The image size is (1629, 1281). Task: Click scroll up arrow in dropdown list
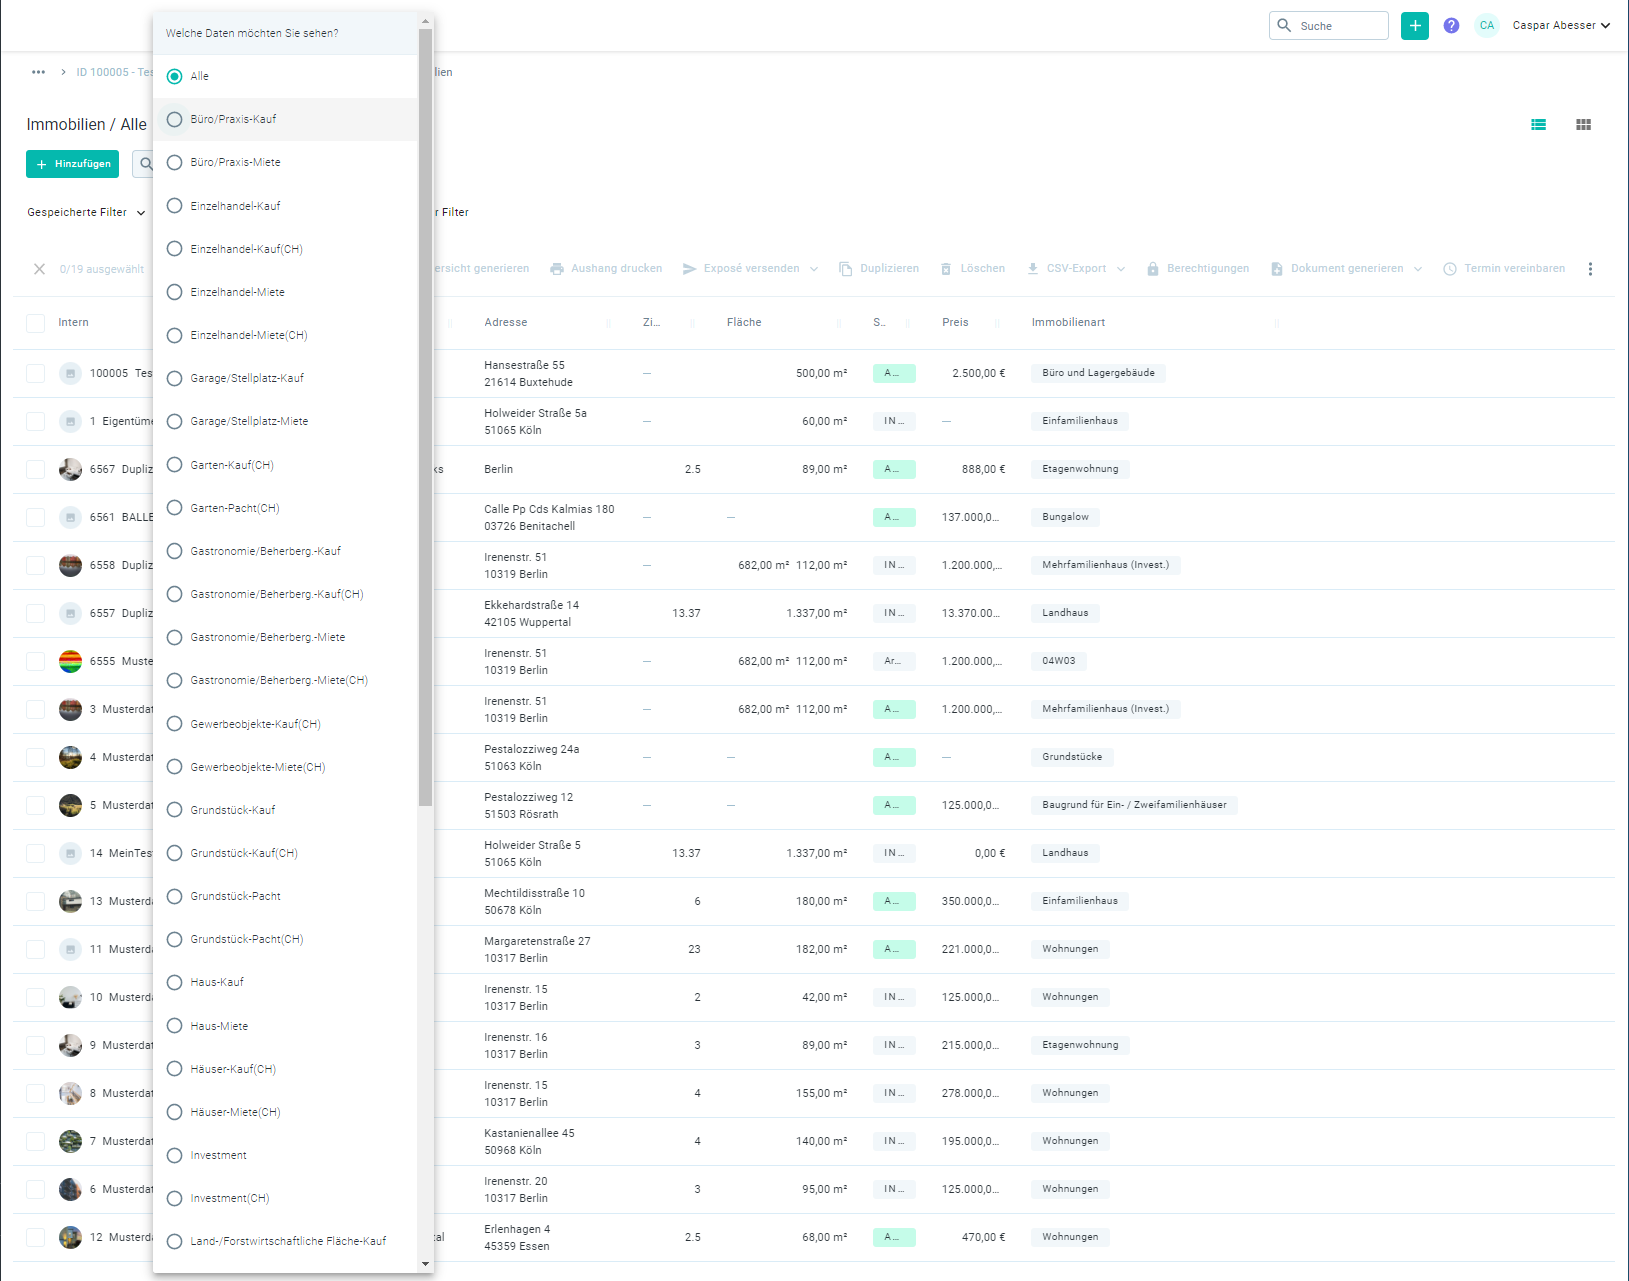click(x=425, y=21)
